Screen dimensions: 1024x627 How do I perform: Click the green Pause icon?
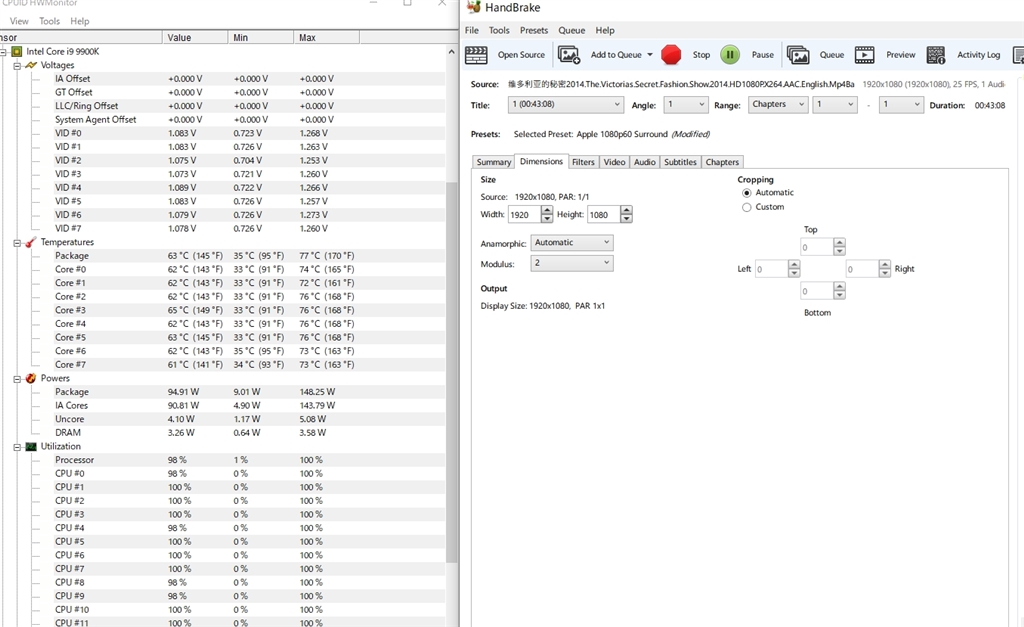(730, 55)
